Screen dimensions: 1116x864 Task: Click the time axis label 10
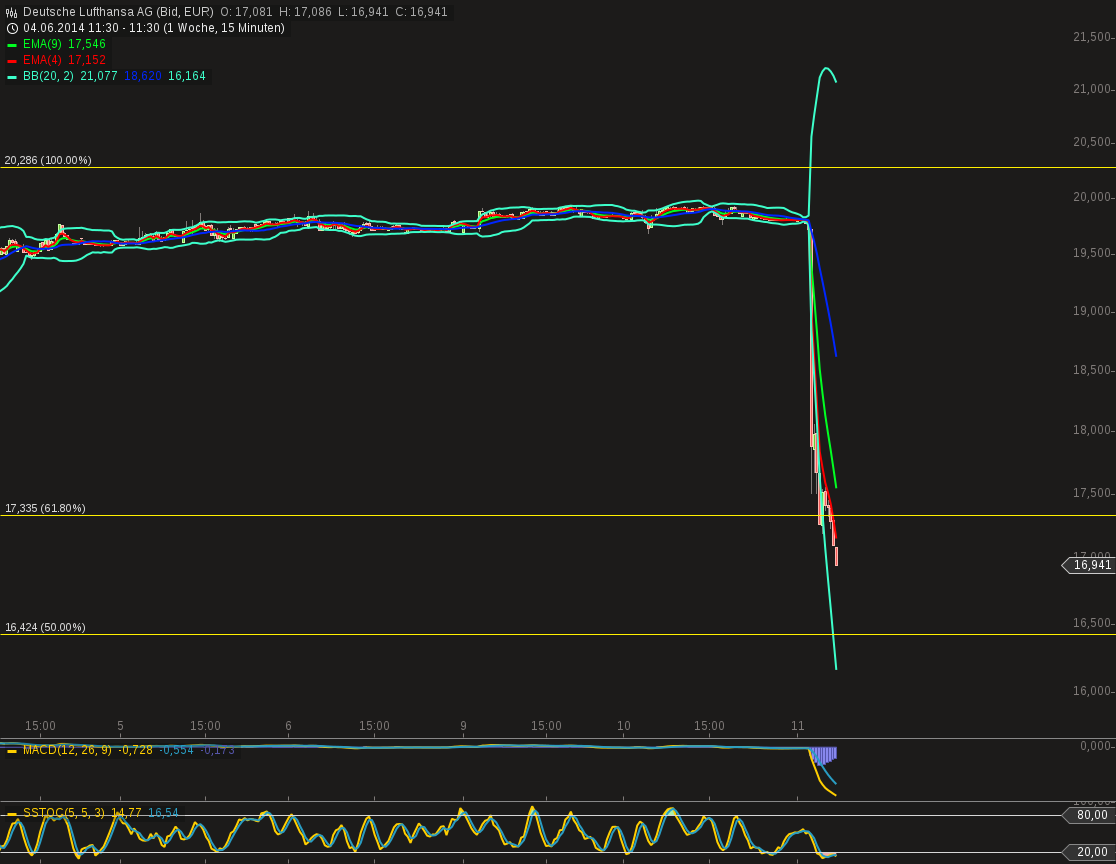coord(623,726)
